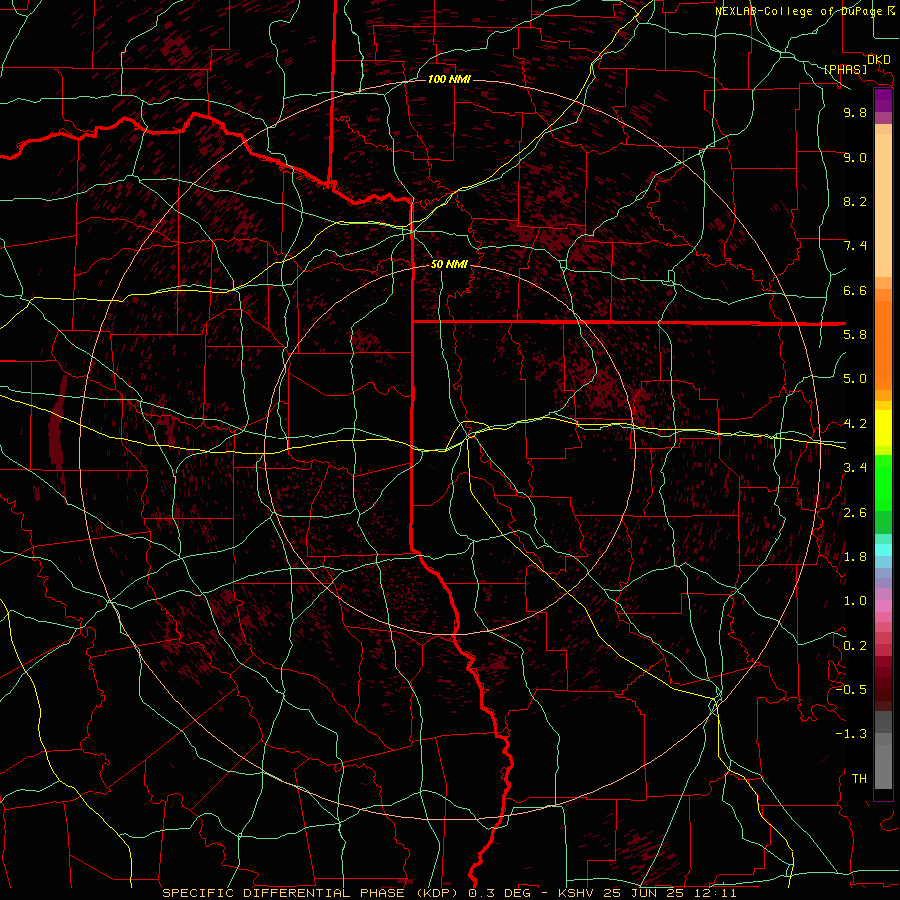
Task: Click the -0.5 legend value
Action: tap(851, 690)
